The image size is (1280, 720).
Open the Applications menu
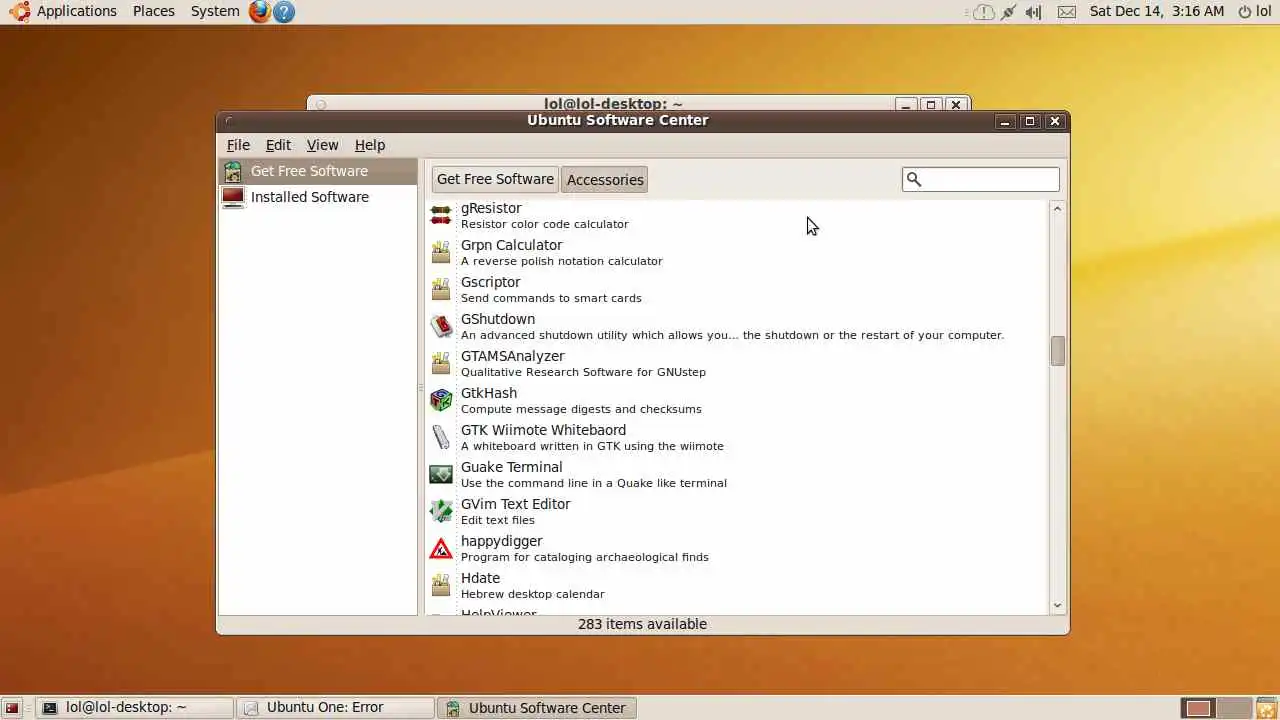[77, 11]
